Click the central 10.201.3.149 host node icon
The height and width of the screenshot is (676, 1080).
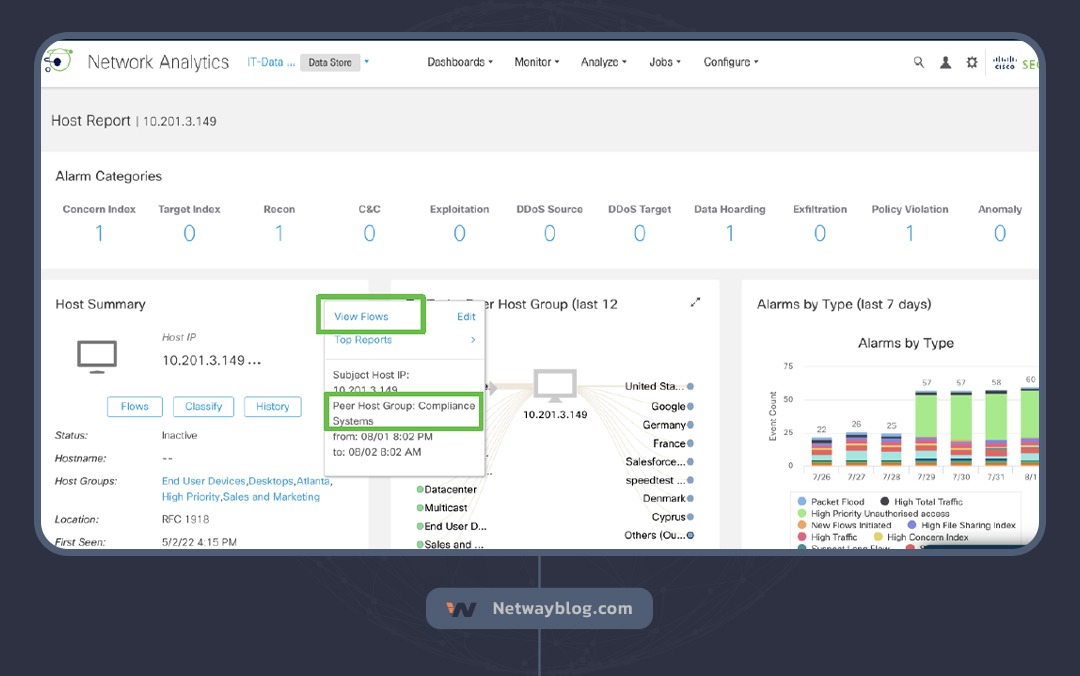tap(554, 386)
